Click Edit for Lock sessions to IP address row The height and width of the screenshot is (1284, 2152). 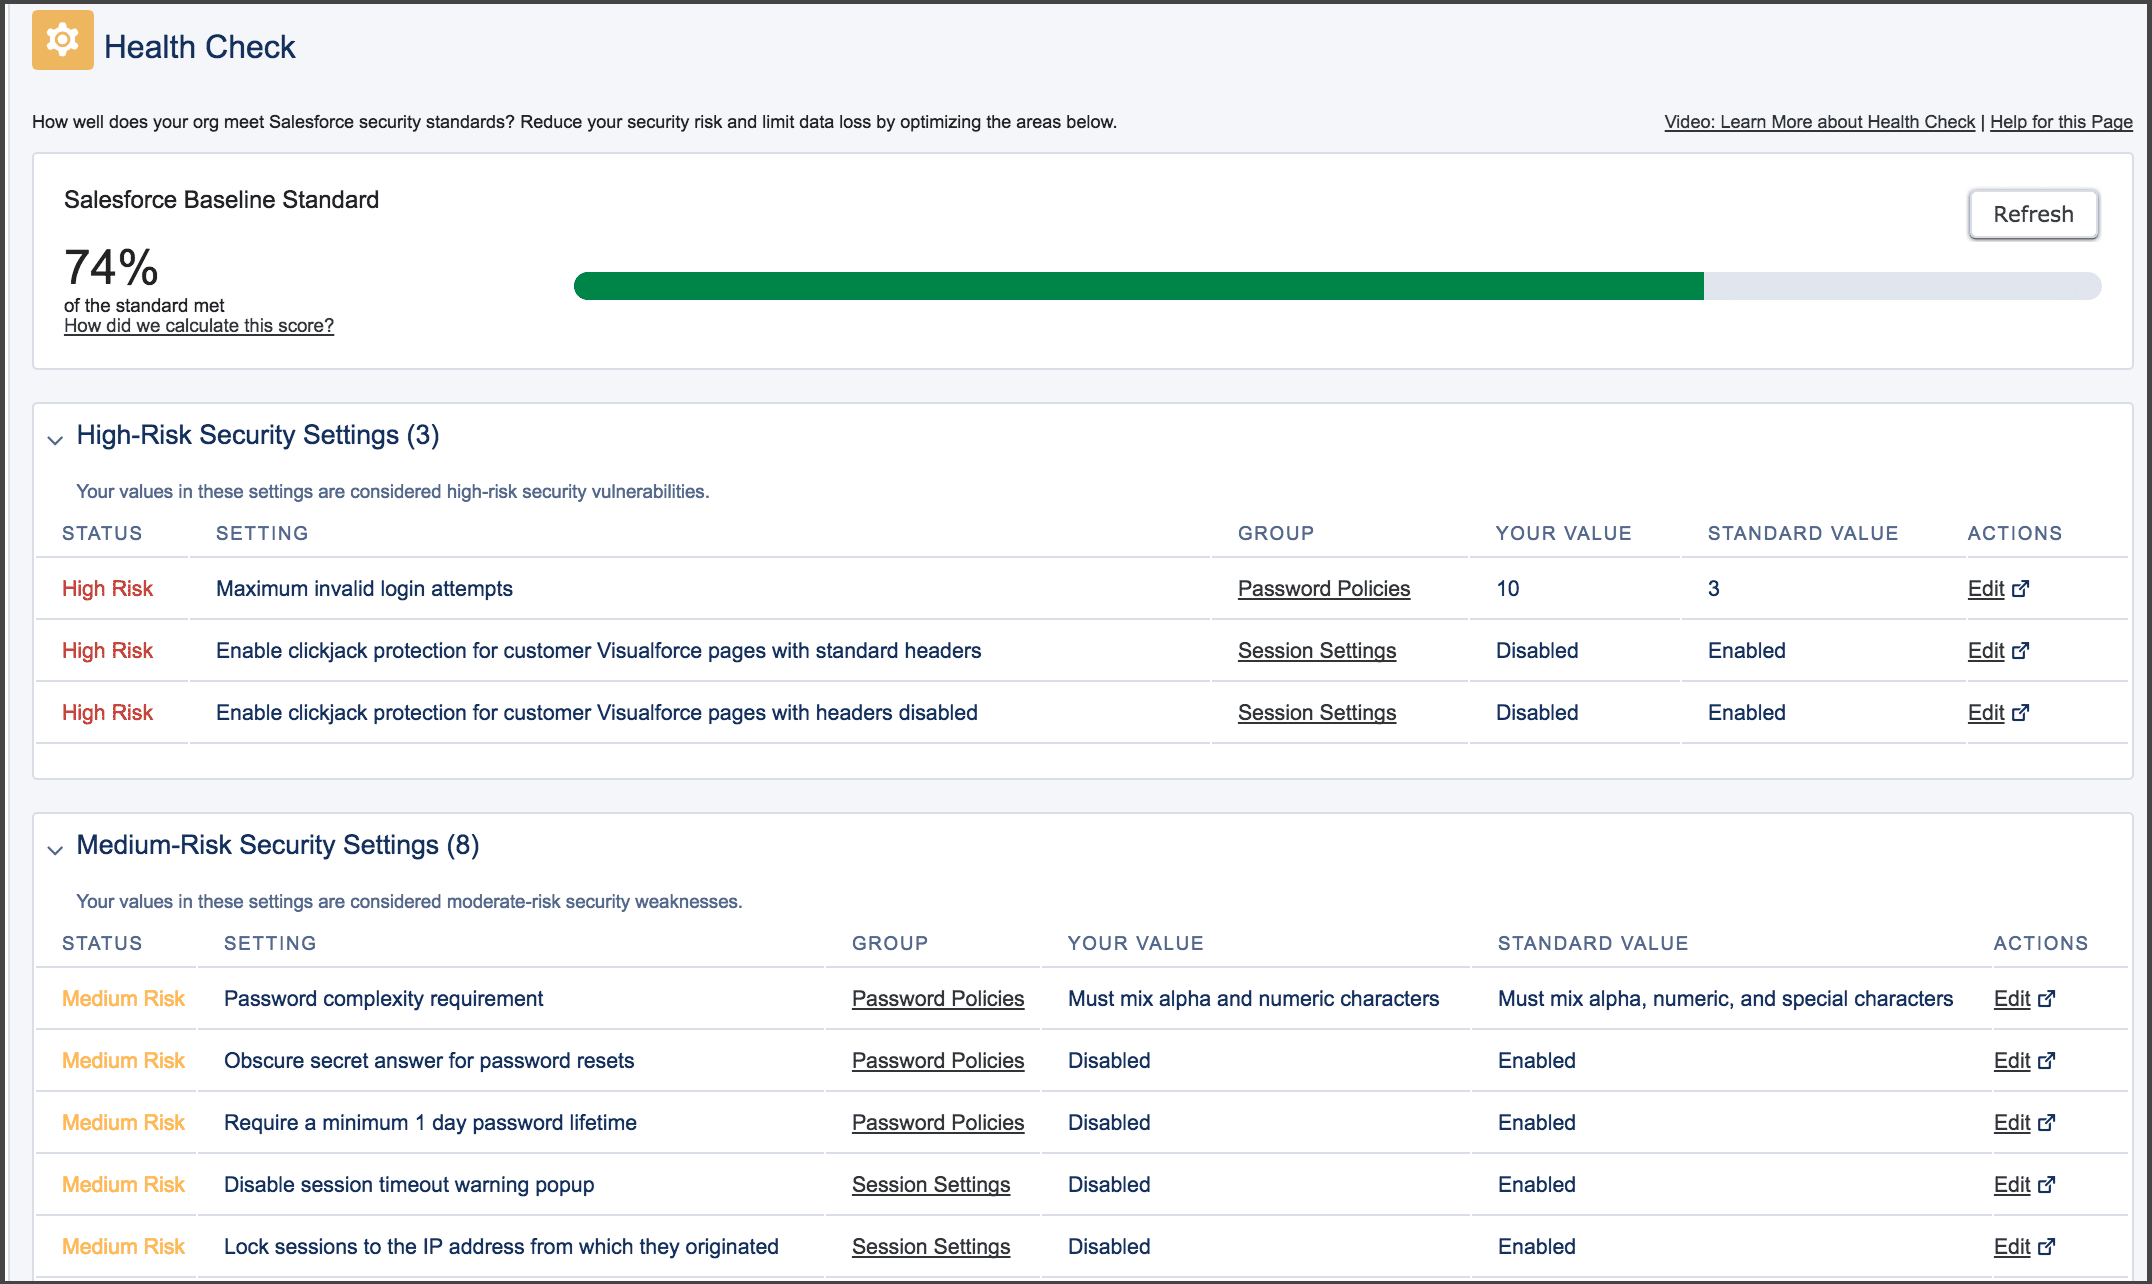[x=2012, y=1247]
